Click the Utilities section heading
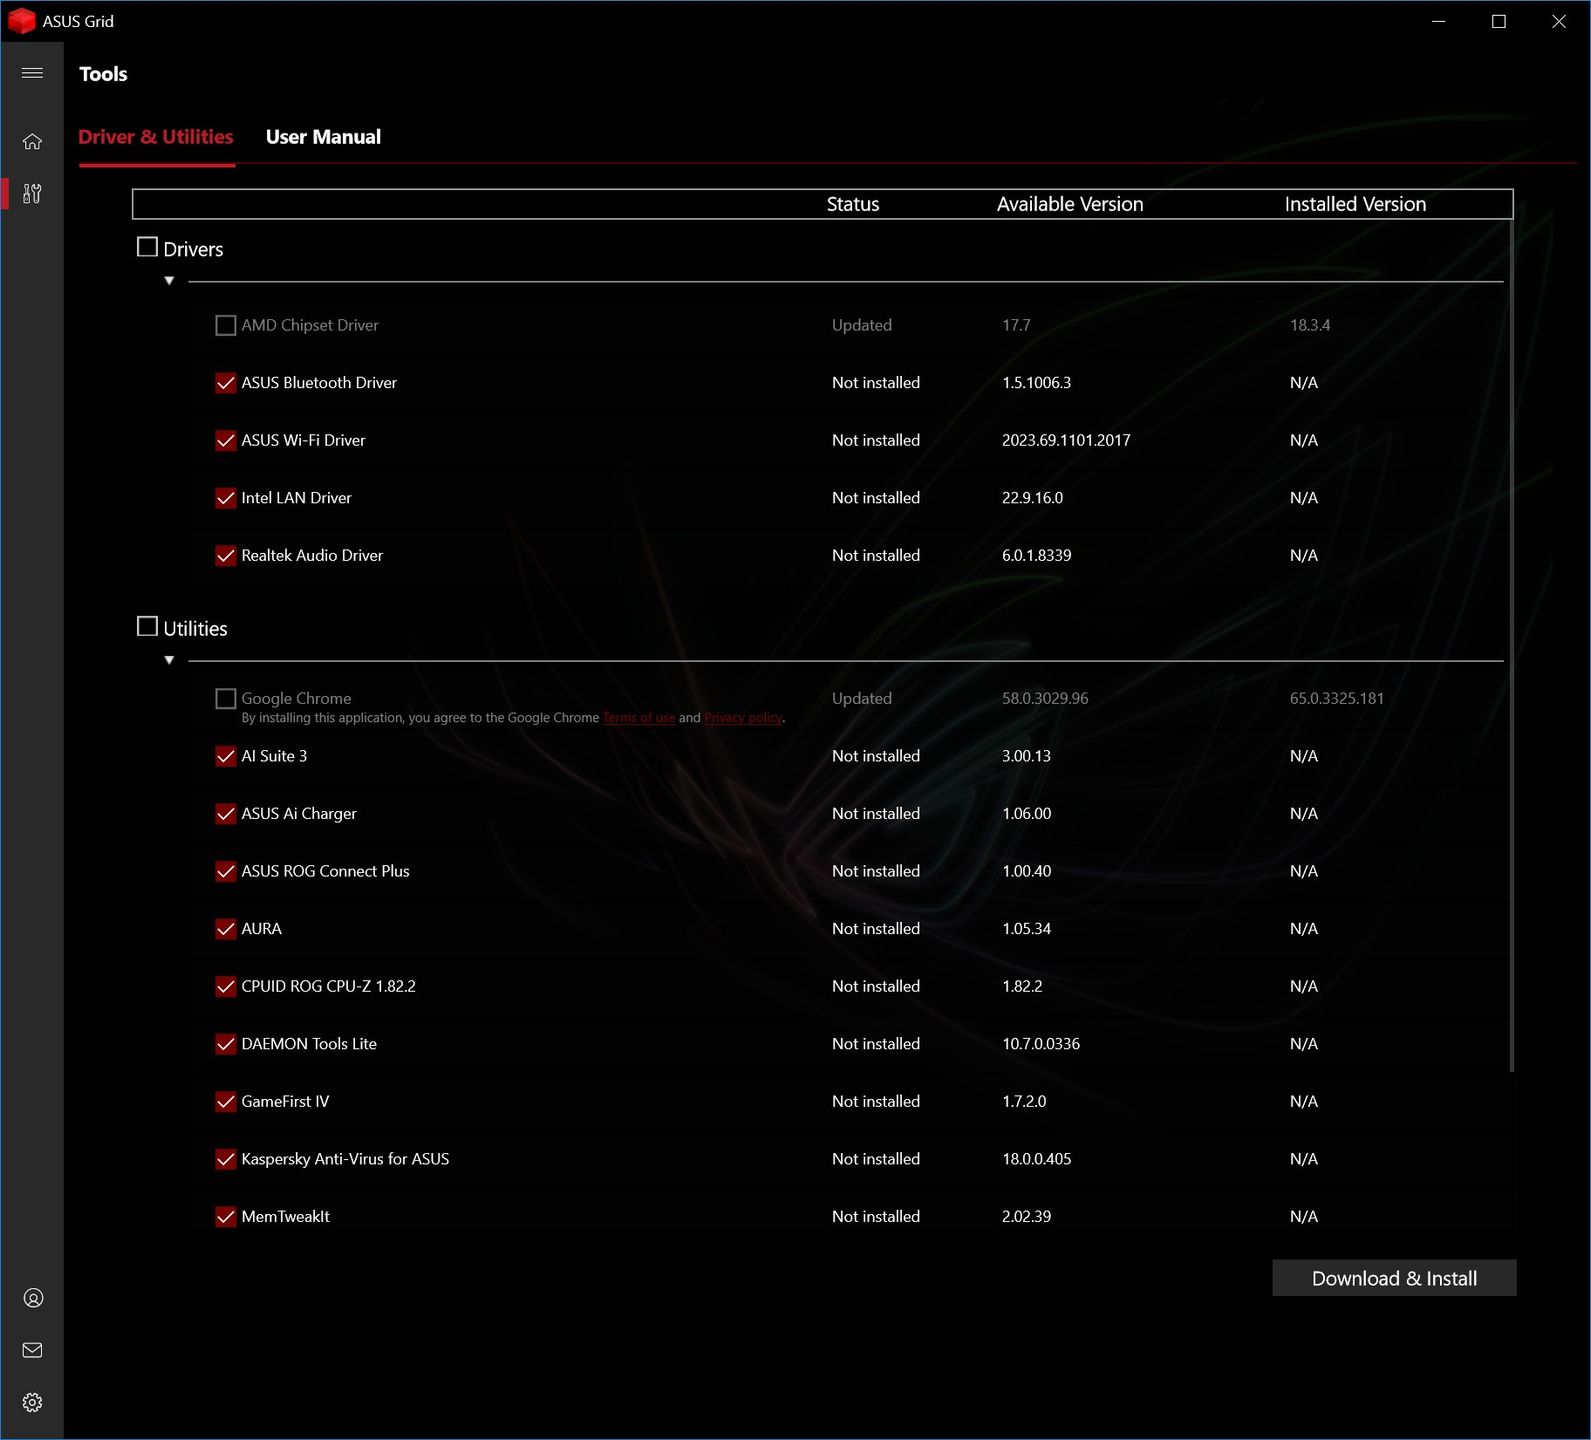The image size is (1591, 1440). (x=195, y=628)
